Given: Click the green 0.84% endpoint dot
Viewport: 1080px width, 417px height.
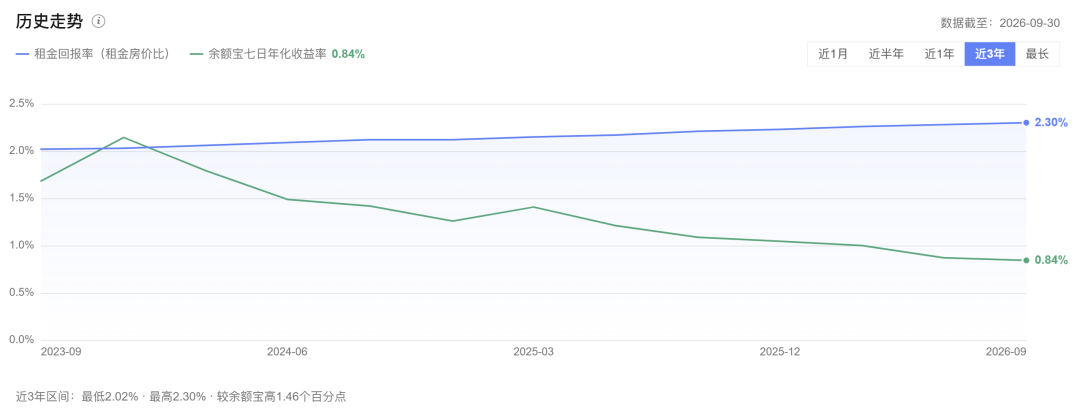Looking at the screenshot, I should [x=1026, y=260].
